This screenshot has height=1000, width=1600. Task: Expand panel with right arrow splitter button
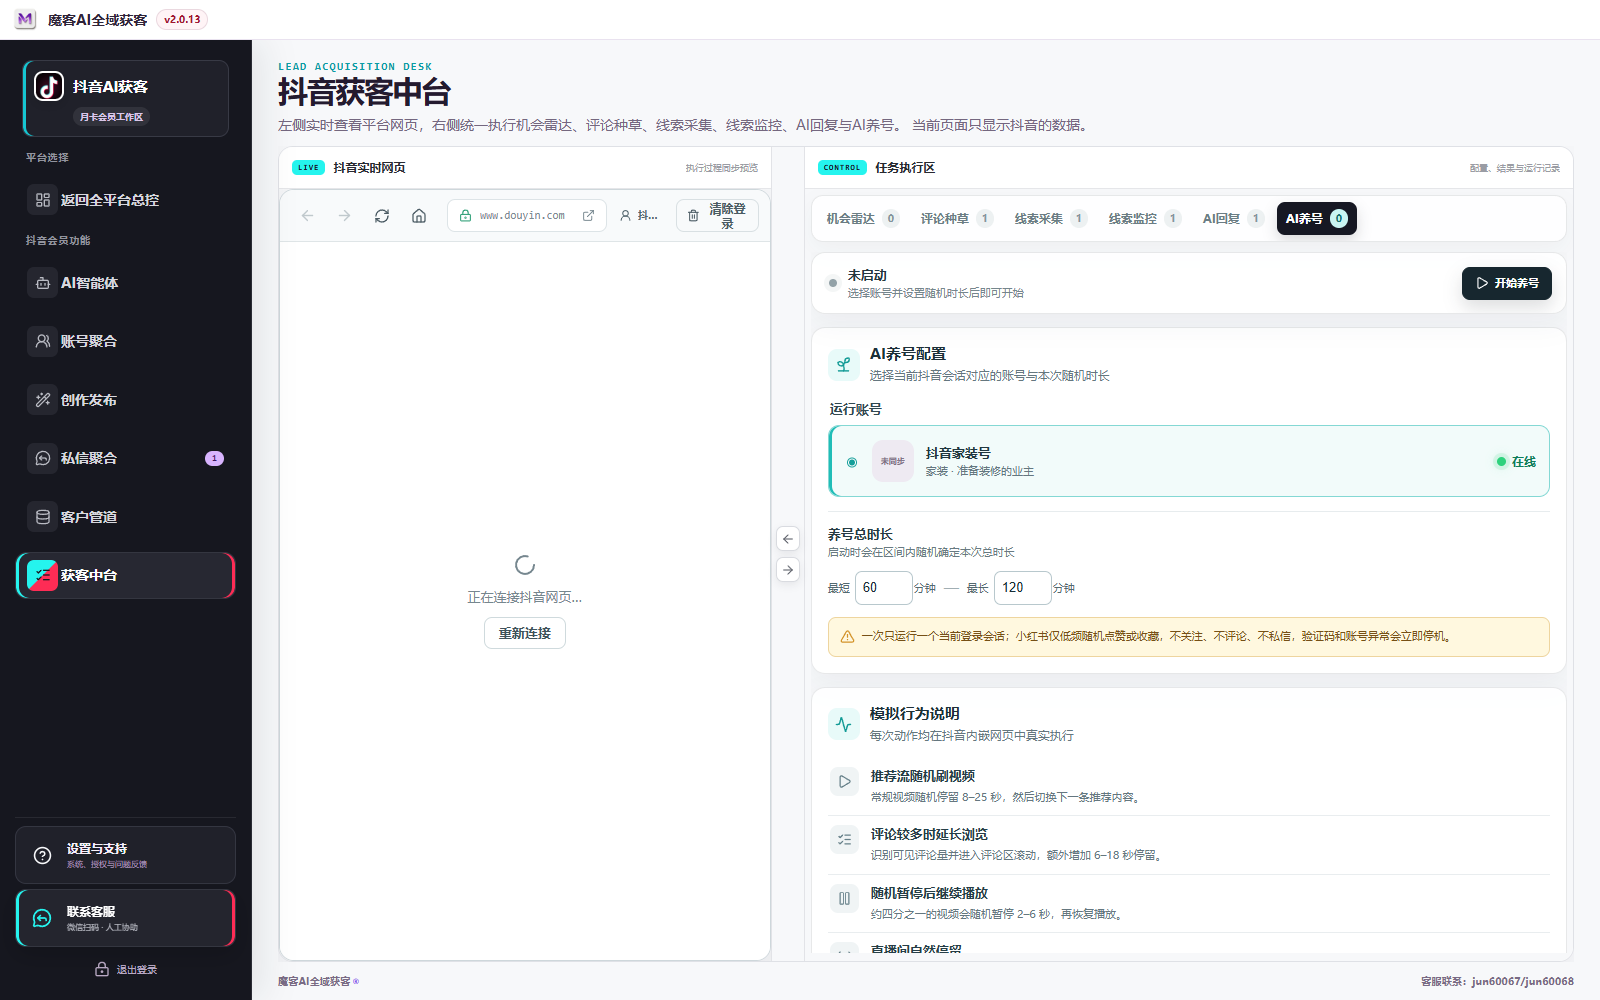coord(788,570)
